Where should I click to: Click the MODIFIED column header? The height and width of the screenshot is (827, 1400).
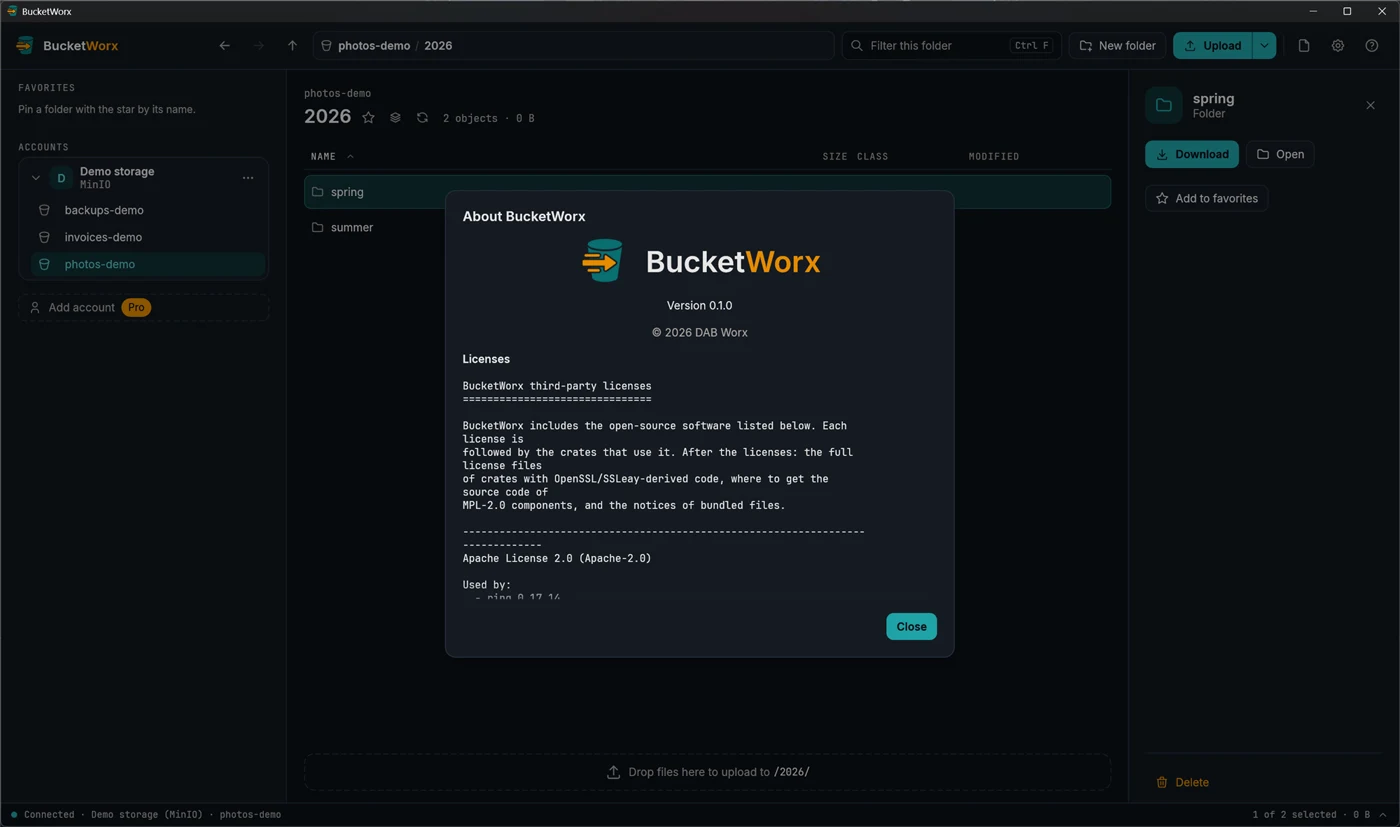coord(994,157)
